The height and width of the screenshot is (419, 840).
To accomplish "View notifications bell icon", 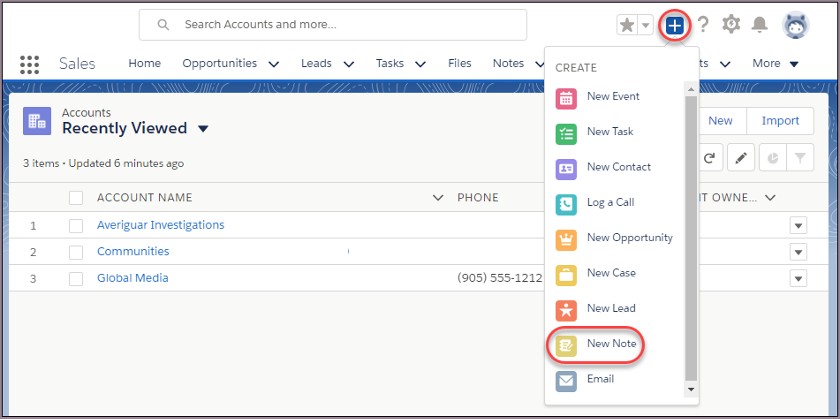I will [x=759, y=24].
